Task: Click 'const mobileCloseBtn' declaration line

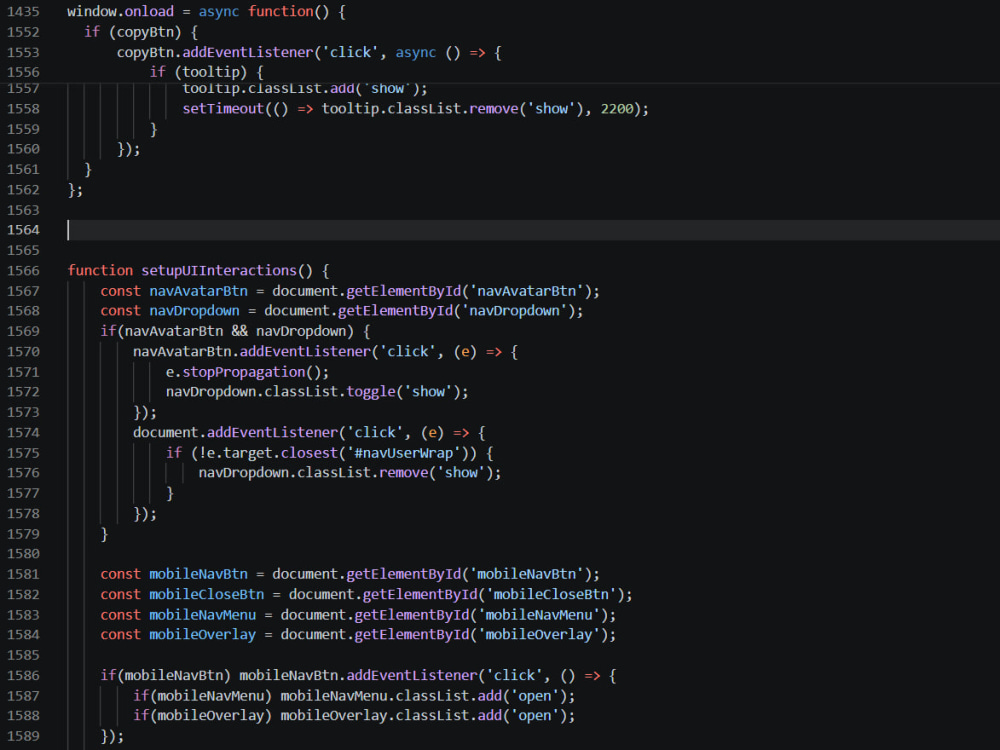Action: pyautogui.click(x=366, y=594)
